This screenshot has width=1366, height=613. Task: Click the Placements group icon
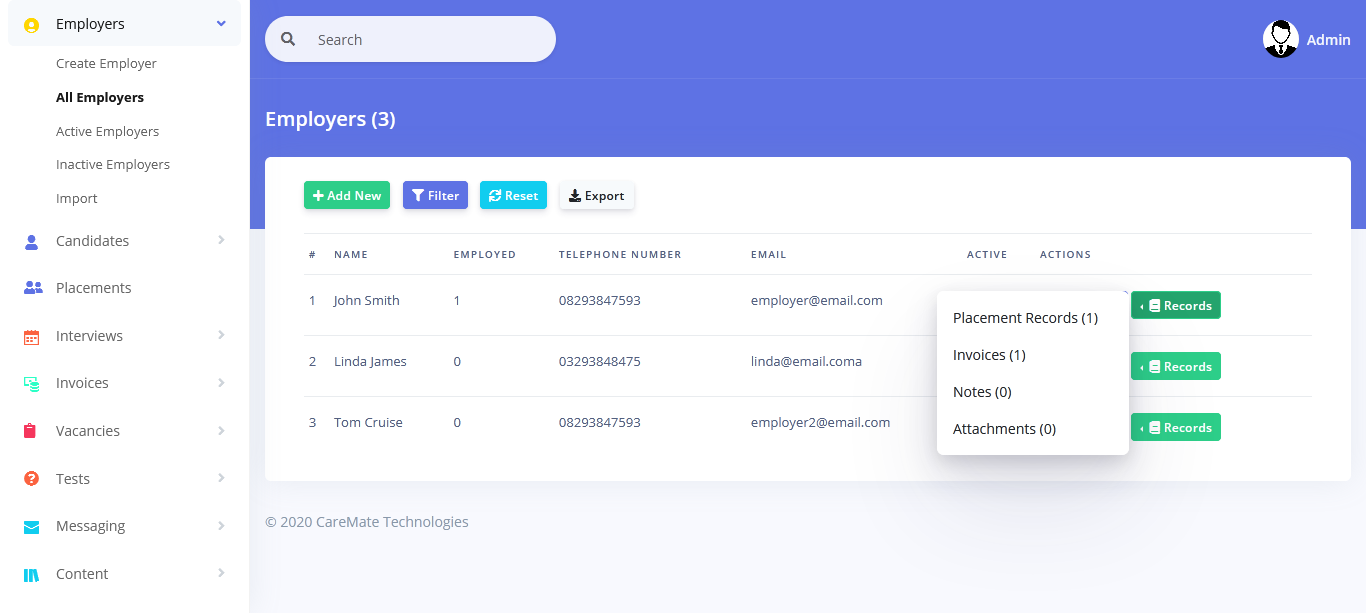tap(32, 288)
